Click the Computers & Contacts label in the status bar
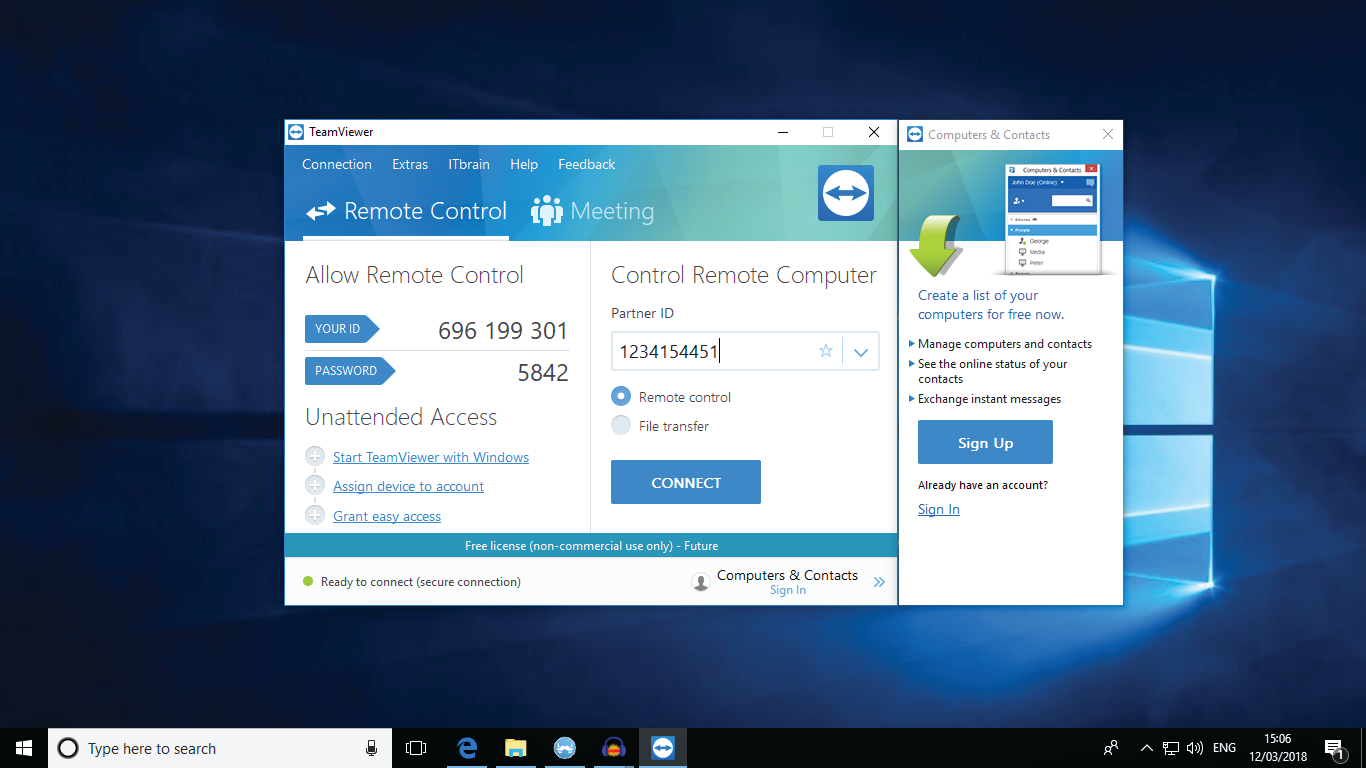Screen dimensions: 1366x768 (787, 575)
